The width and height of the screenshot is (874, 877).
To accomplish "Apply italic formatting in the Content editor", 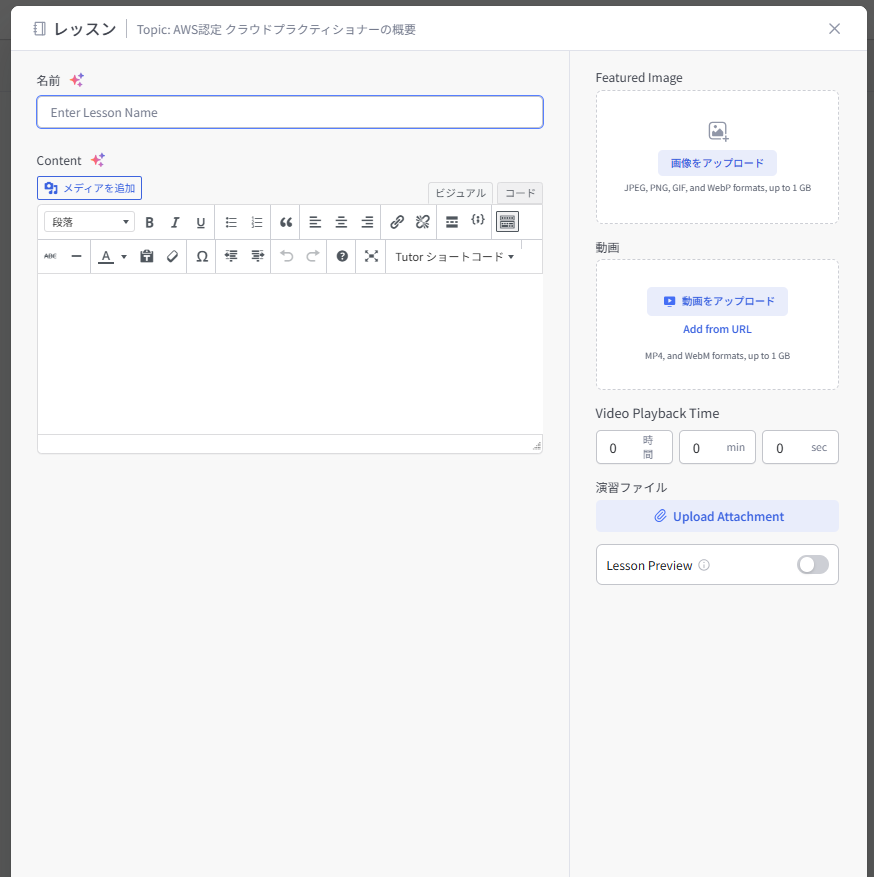I will point(175,222).
